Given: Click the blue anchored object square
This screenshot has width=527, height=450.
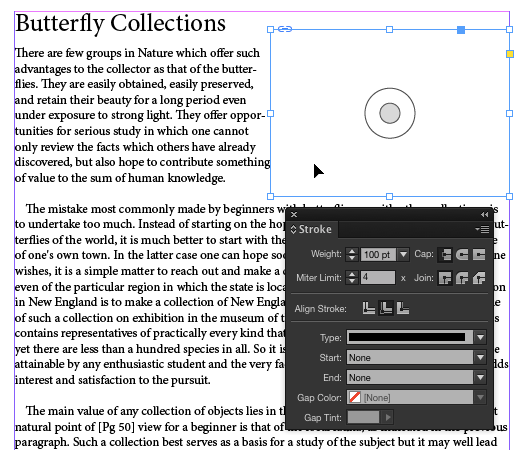Looking at the screenshot, I should 461,30.
